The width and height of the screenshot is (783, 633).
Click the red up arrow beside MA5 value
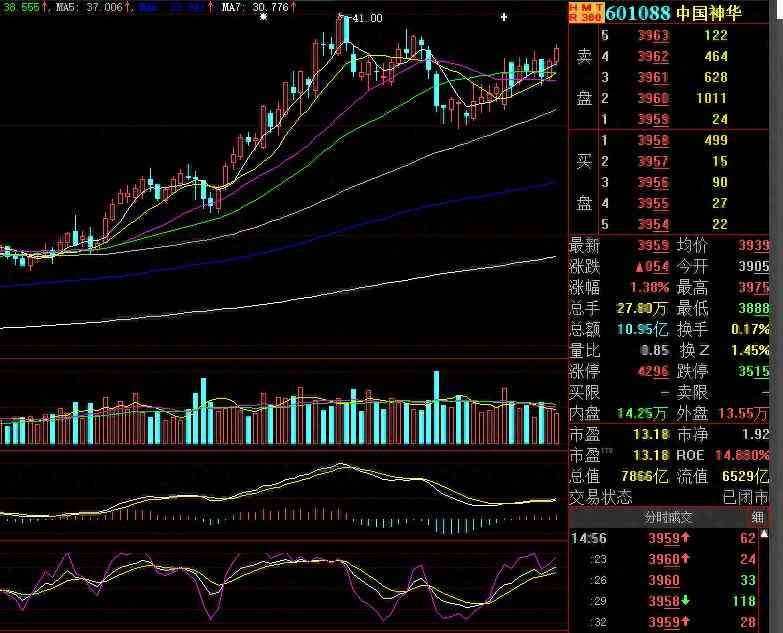[x=128, y=7]
